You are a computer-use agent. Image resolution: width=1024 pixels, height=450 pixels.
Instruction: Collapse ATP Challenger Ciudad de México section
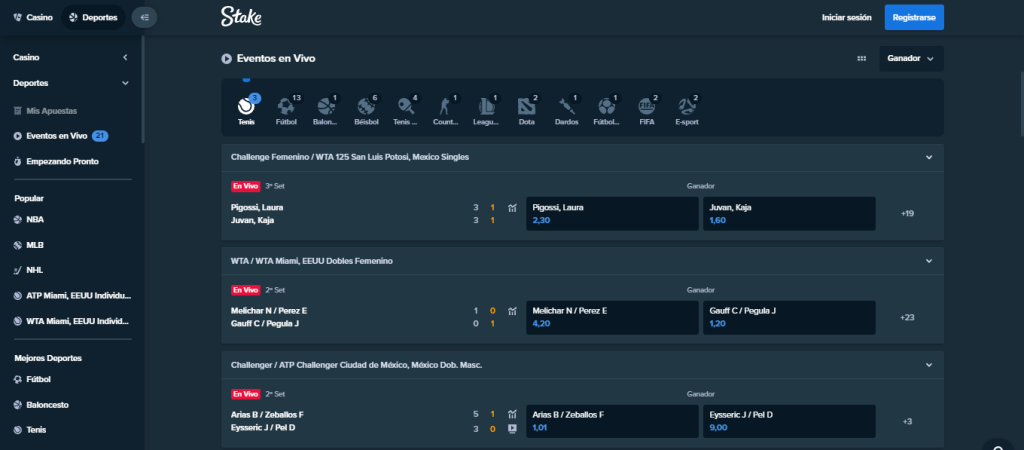(x=929, y=365)
